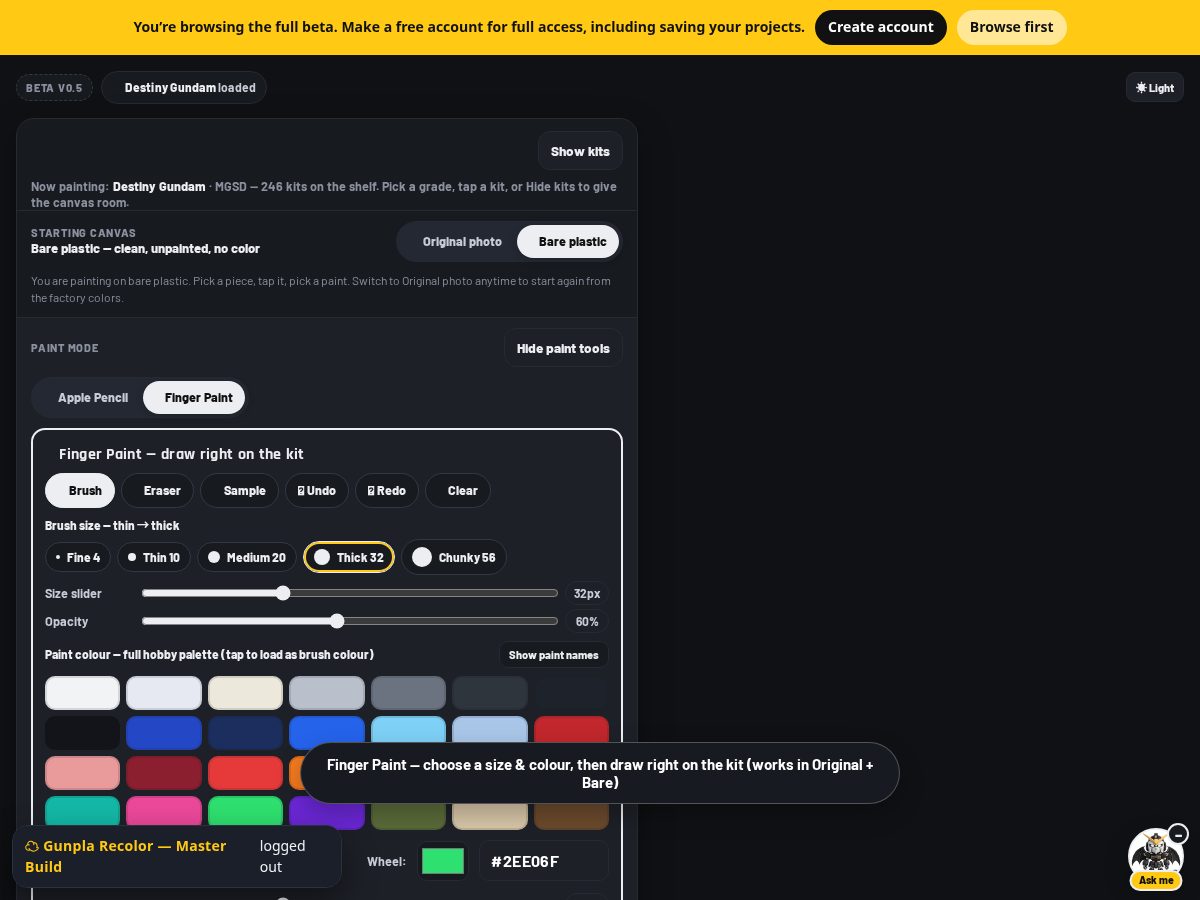Click the 60% opacity value

coord(587,621)
